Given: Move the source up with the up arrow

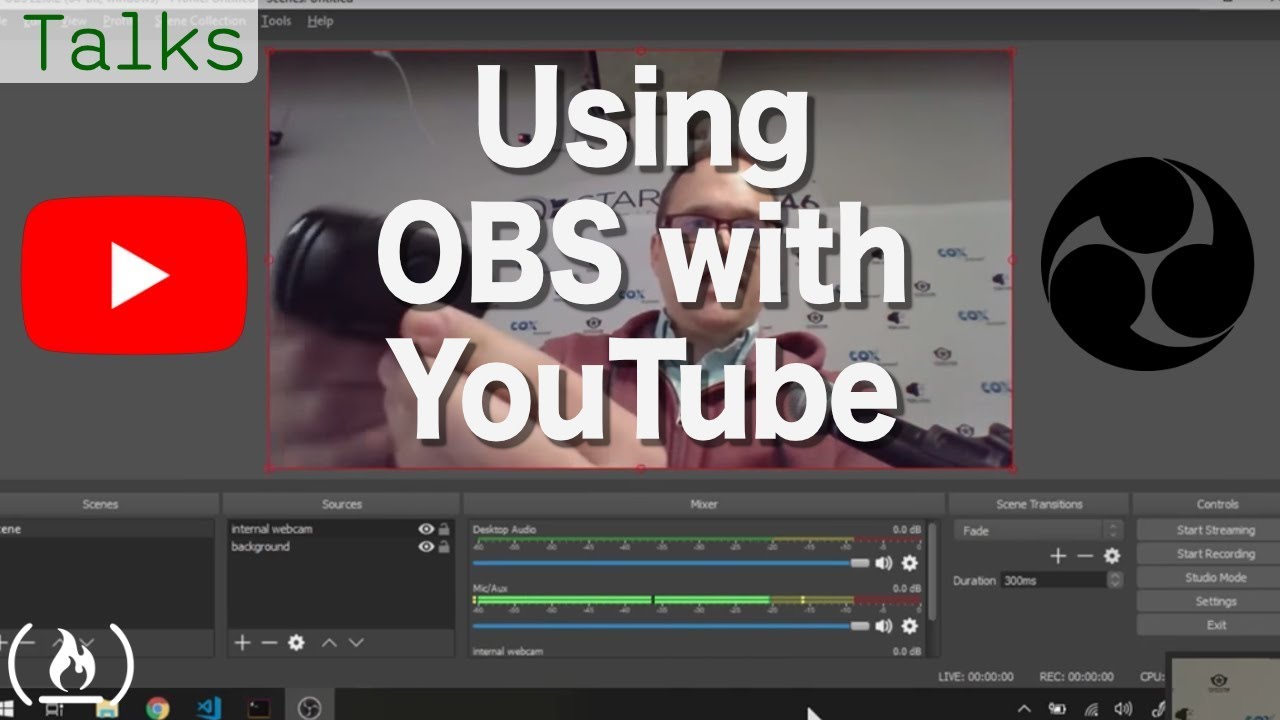Looking at the screenshot, I should 329,643.
